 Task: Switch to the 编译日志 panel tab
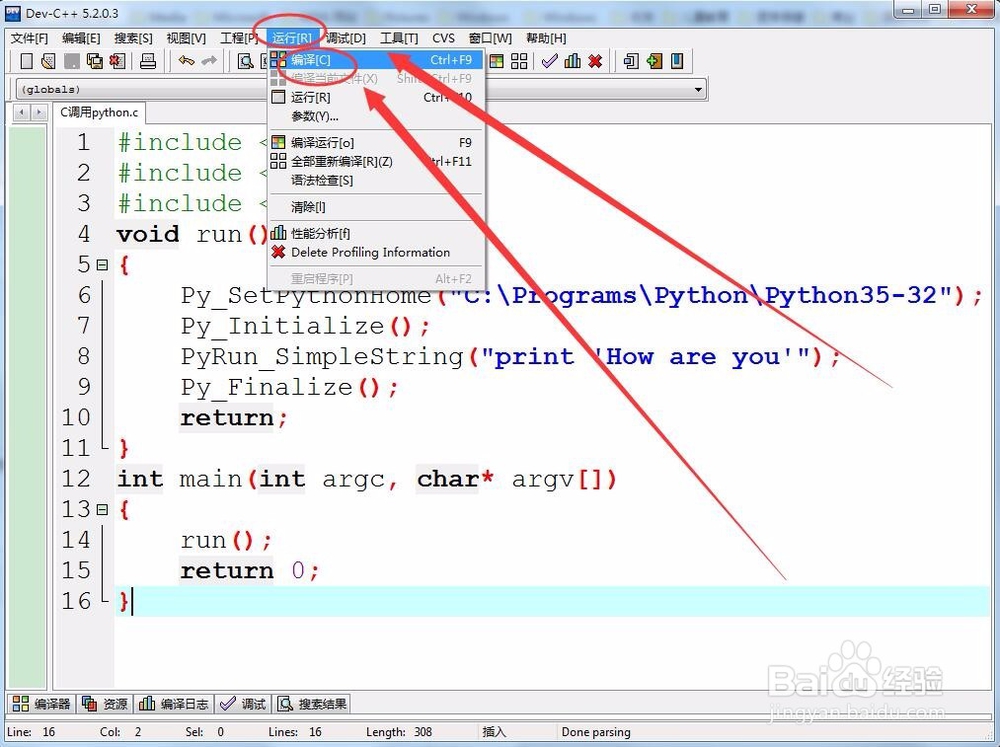175,703
